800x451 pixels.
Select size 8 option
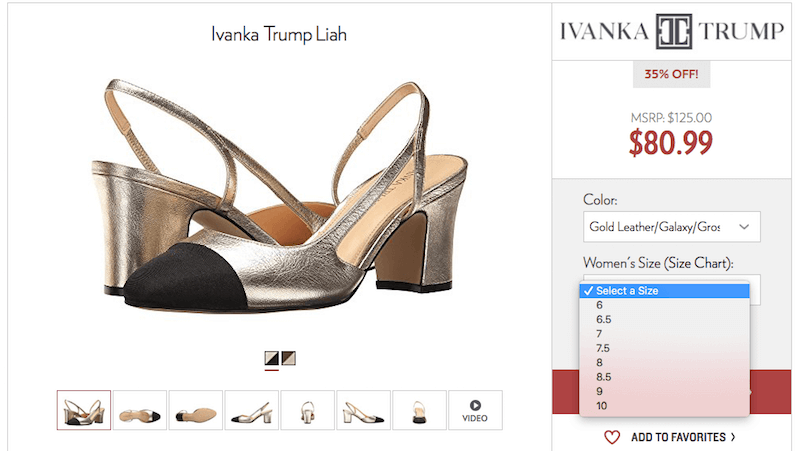pyautogui.click(x=664, y=363)
